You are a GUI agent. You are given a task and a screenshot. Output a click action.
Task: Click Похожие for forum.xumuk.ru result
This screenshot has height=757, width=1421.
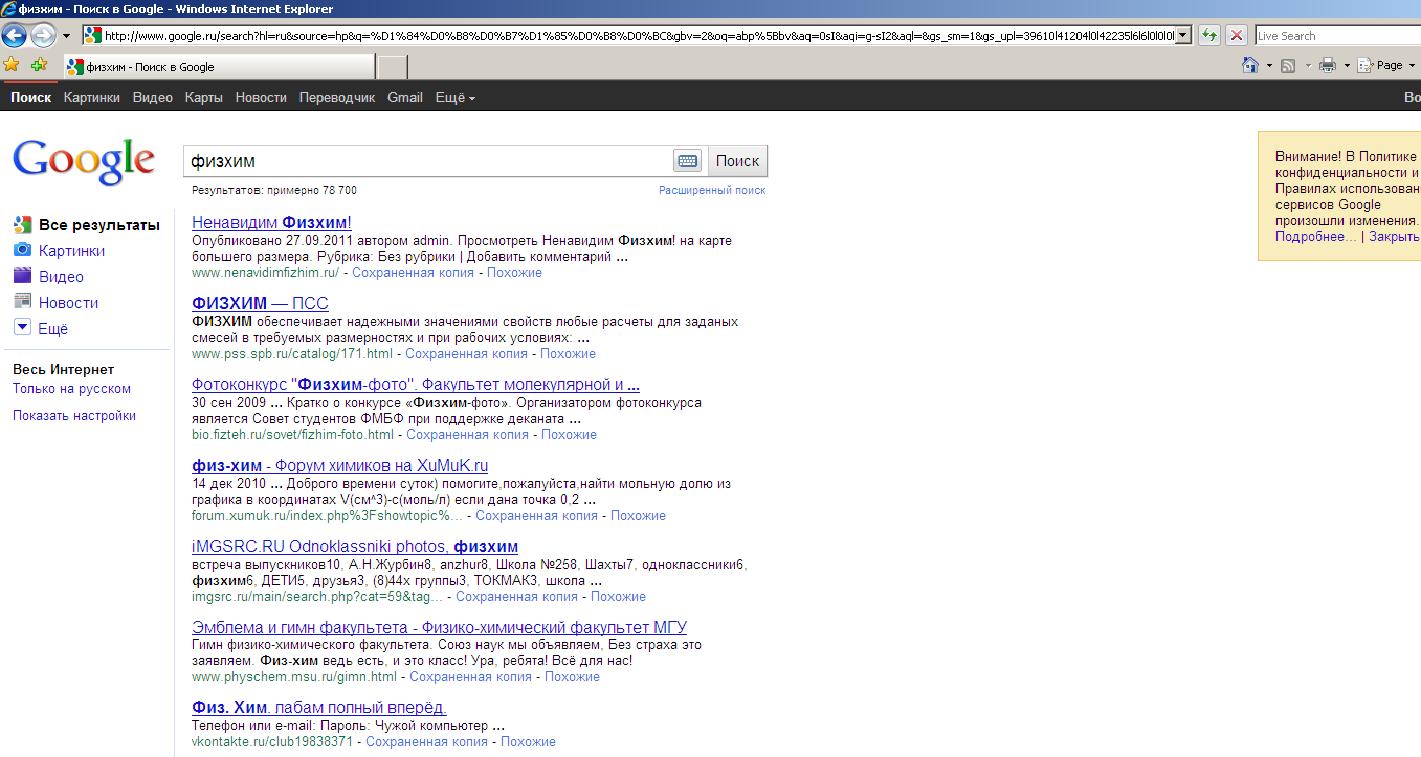point(638,515)
